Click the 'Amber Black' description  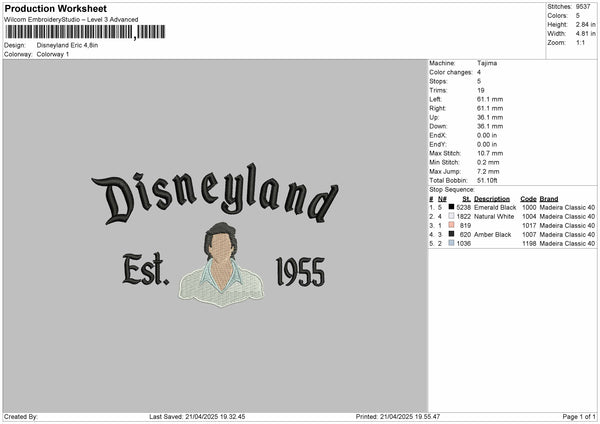tap(492, 235)
